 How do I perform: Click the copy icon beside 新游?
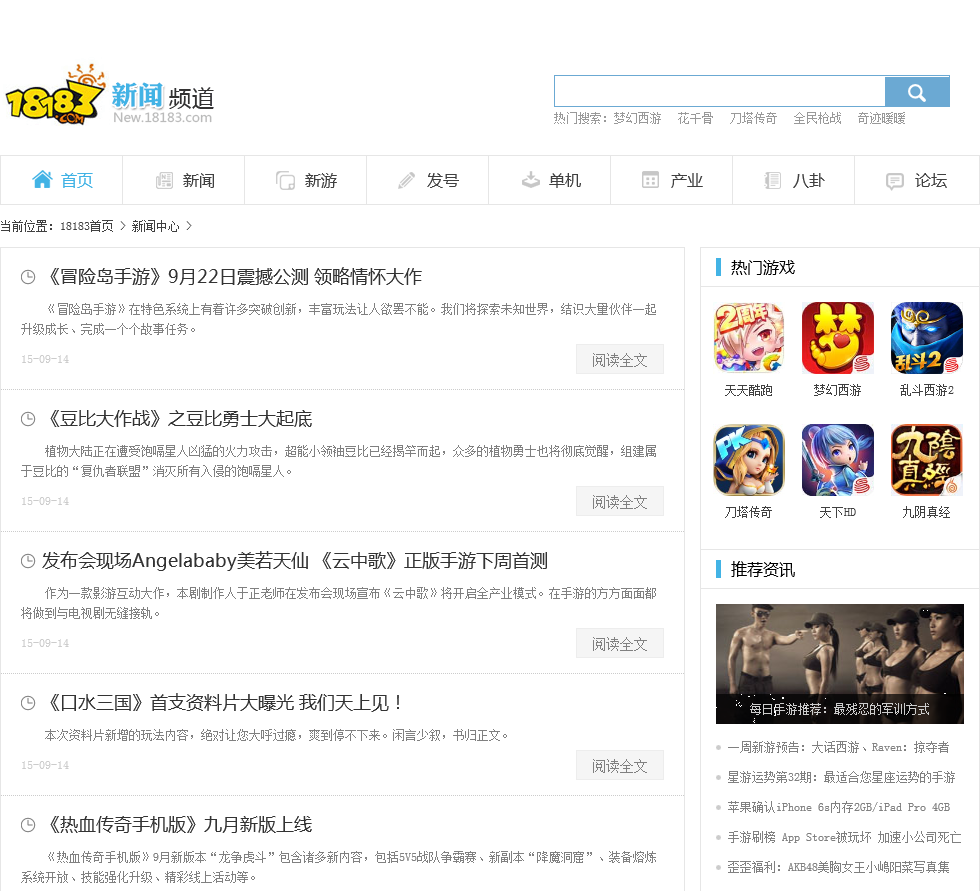coord(286,181)
